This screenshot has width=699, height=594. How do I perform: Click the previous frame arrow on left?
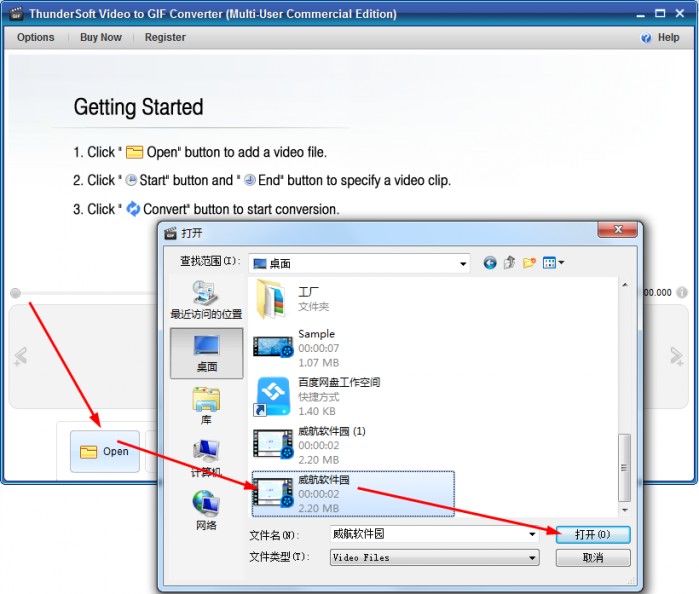pyautogui.click(x=21, y=356)
